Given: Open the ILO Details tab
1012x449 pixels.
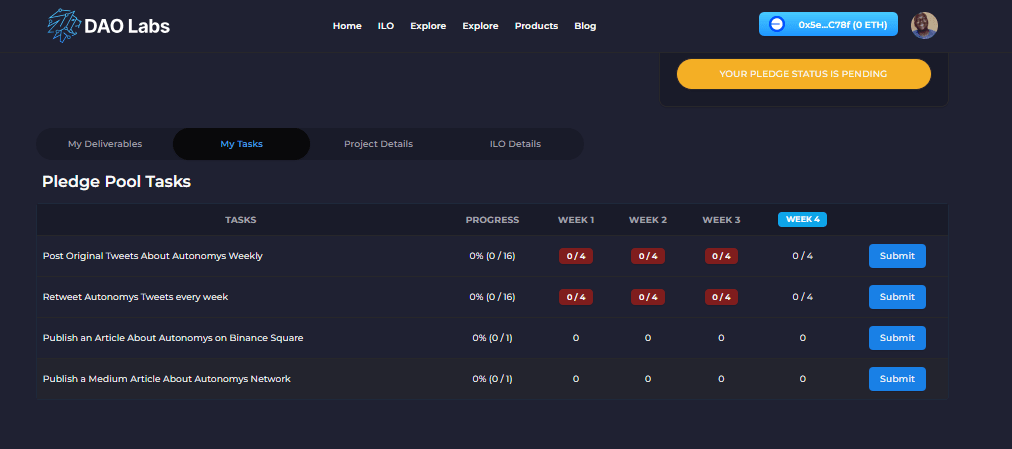Looking at the screenshot, I should (x=515, y=144).
